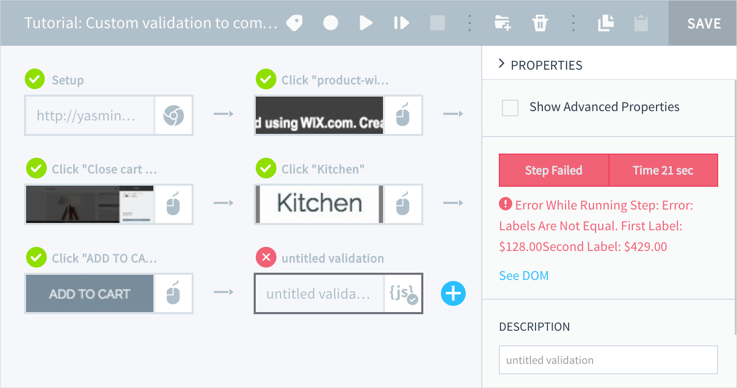Click the copy steps icon

[x=606, y=23]
